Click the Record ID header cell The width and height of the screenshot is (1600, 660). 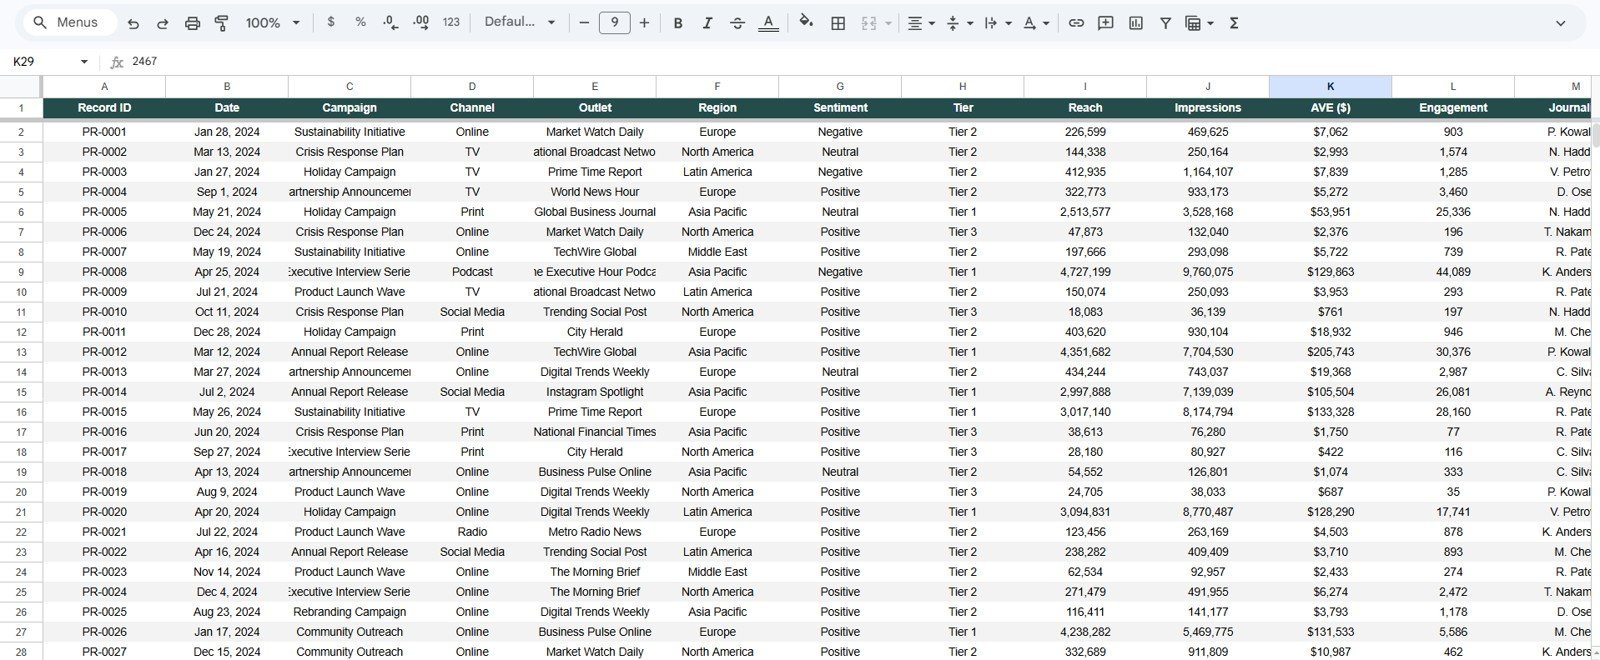click(104, 108)
